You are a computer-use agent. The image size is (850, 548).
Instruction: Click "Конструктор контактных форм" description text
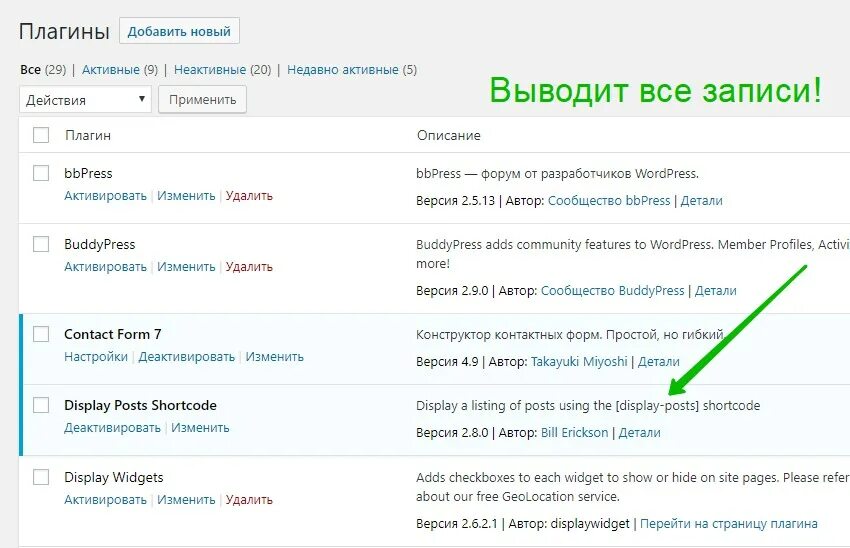570,334
